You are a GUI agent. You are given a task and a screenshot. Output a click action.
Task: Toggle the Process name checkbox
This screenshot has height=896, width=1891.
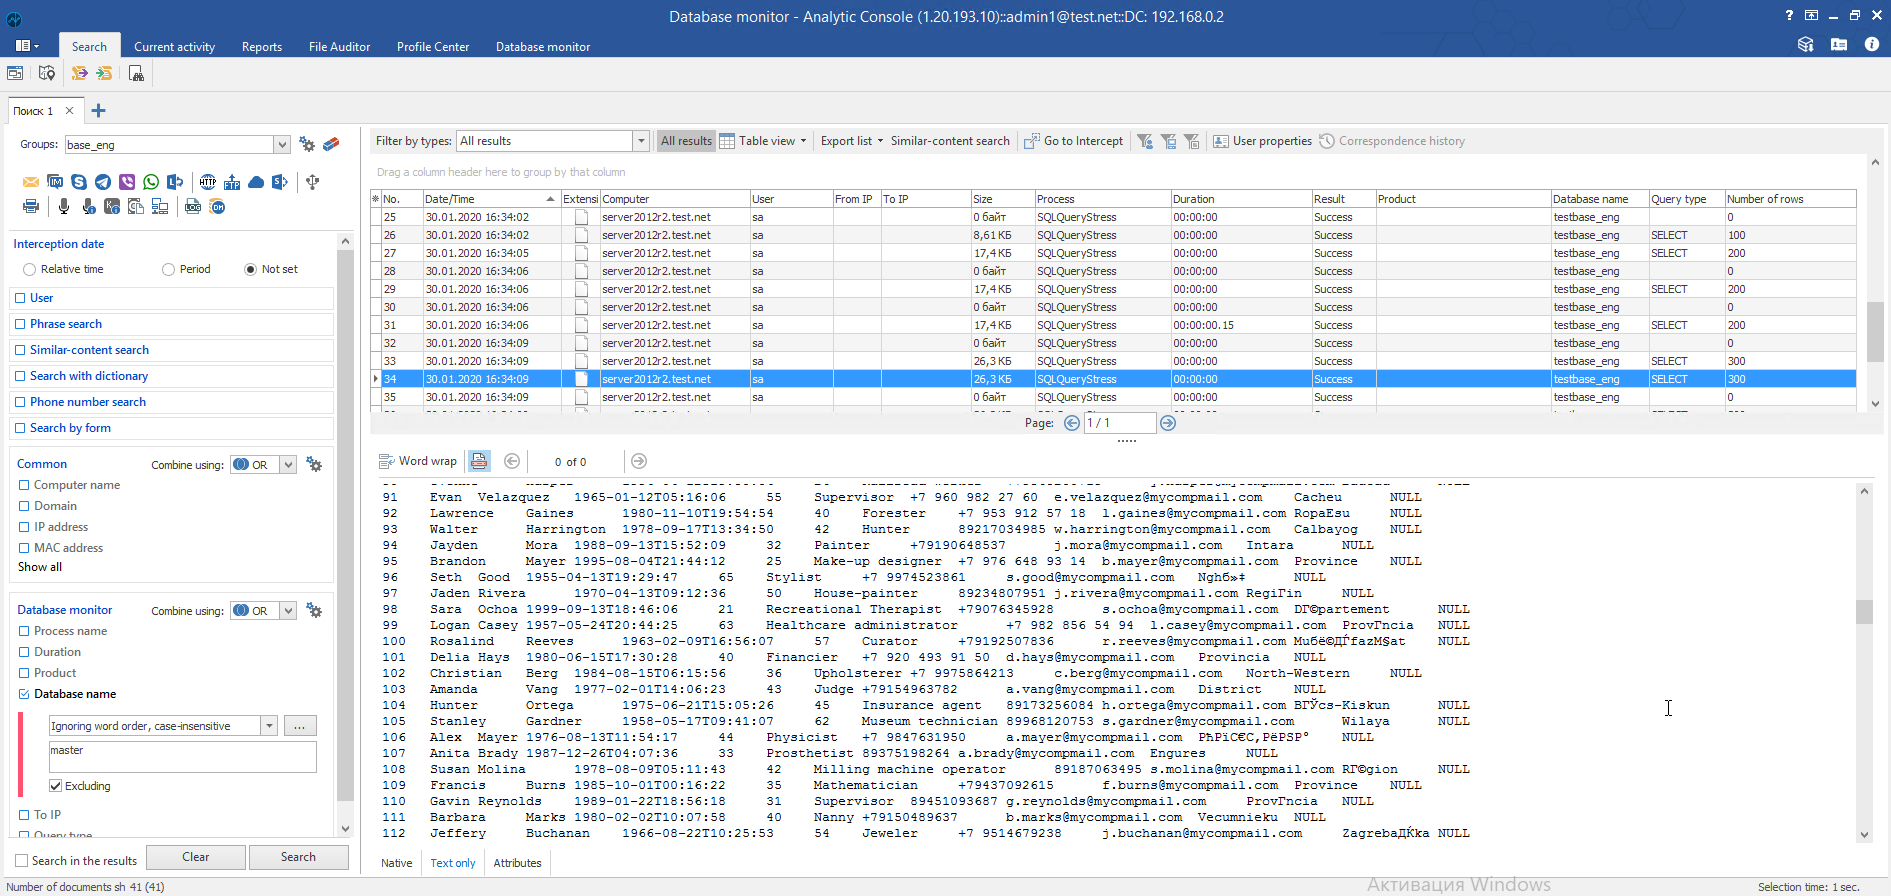point(24,631)
